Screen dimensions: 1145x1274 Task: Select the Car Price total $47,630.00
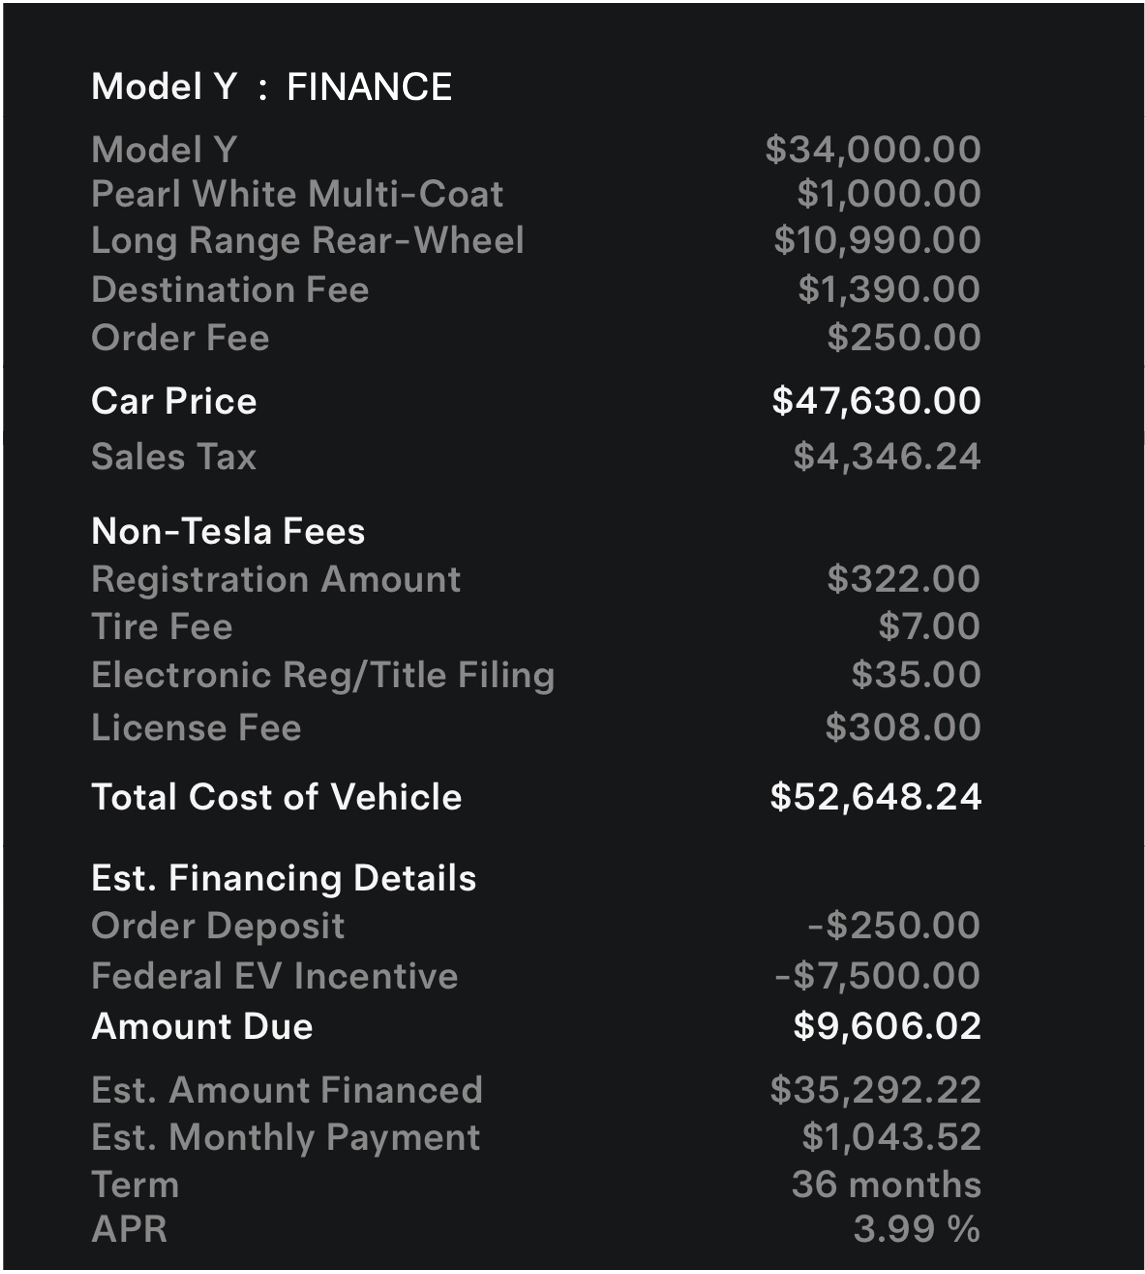tap(876, 401)
